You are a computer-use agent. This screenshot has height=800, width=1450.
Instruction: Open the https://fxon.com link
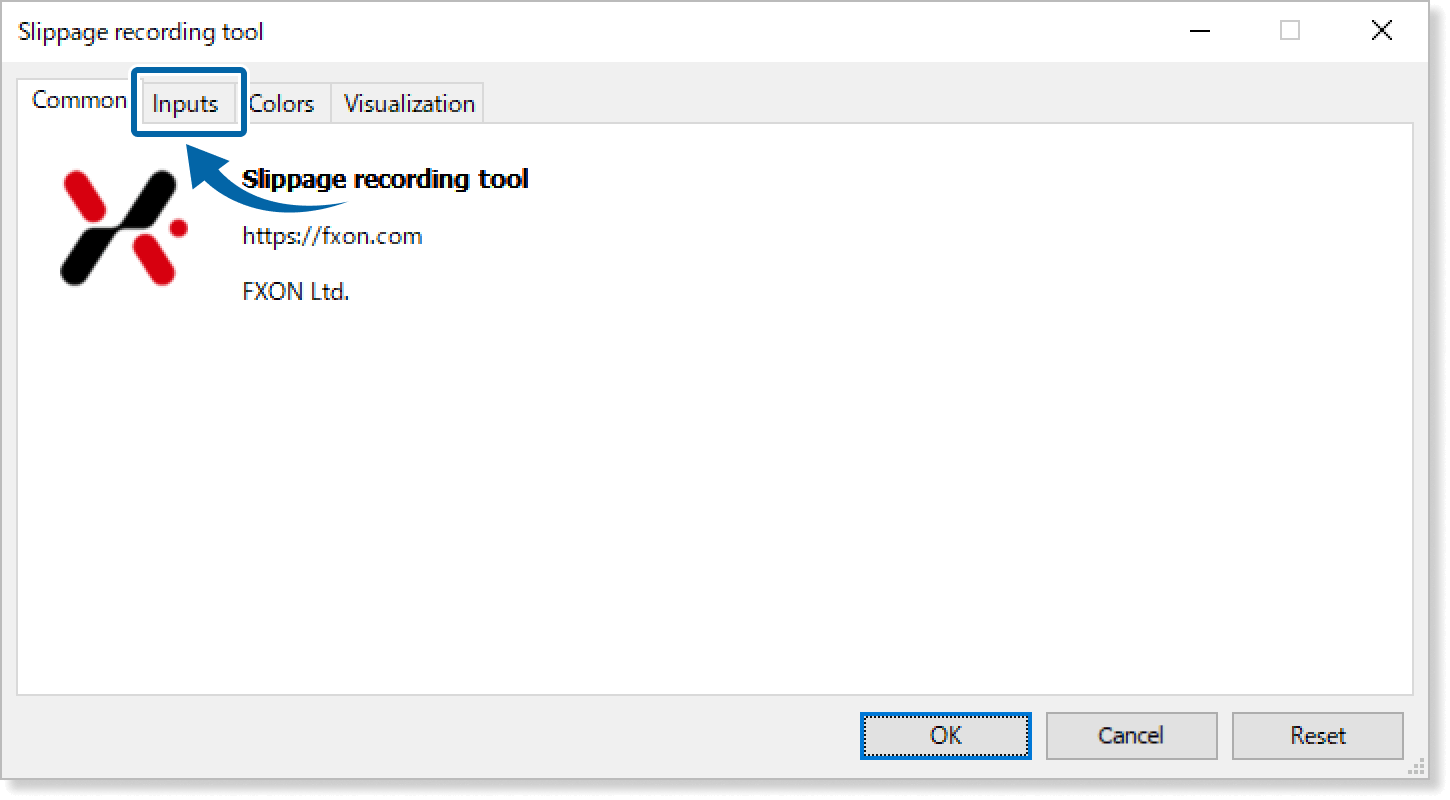click(332, 237)
